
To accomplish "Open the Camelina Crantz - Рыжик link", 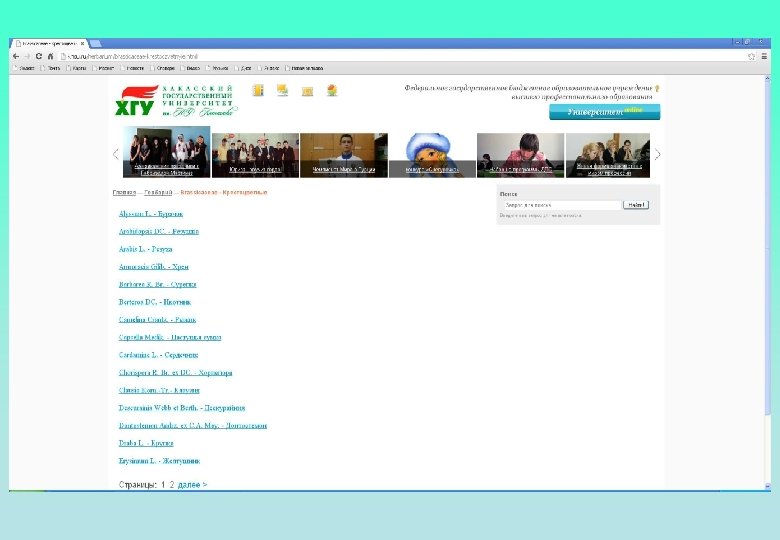I will click(157, 320).
